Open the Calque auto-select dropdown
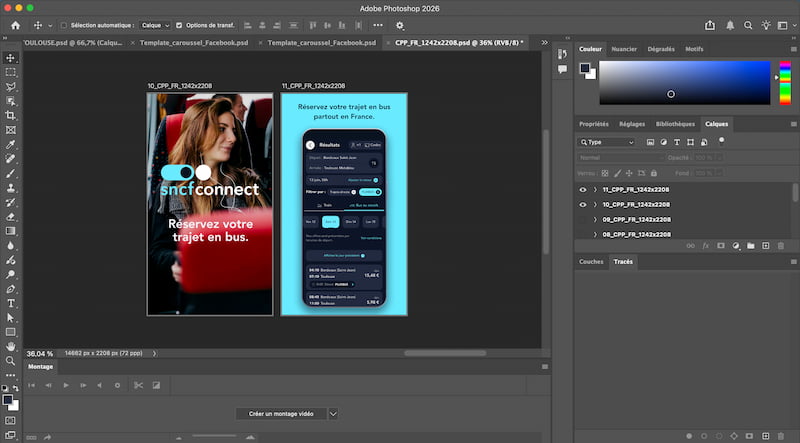Screen dimensions: 800x443 [155, 25]
